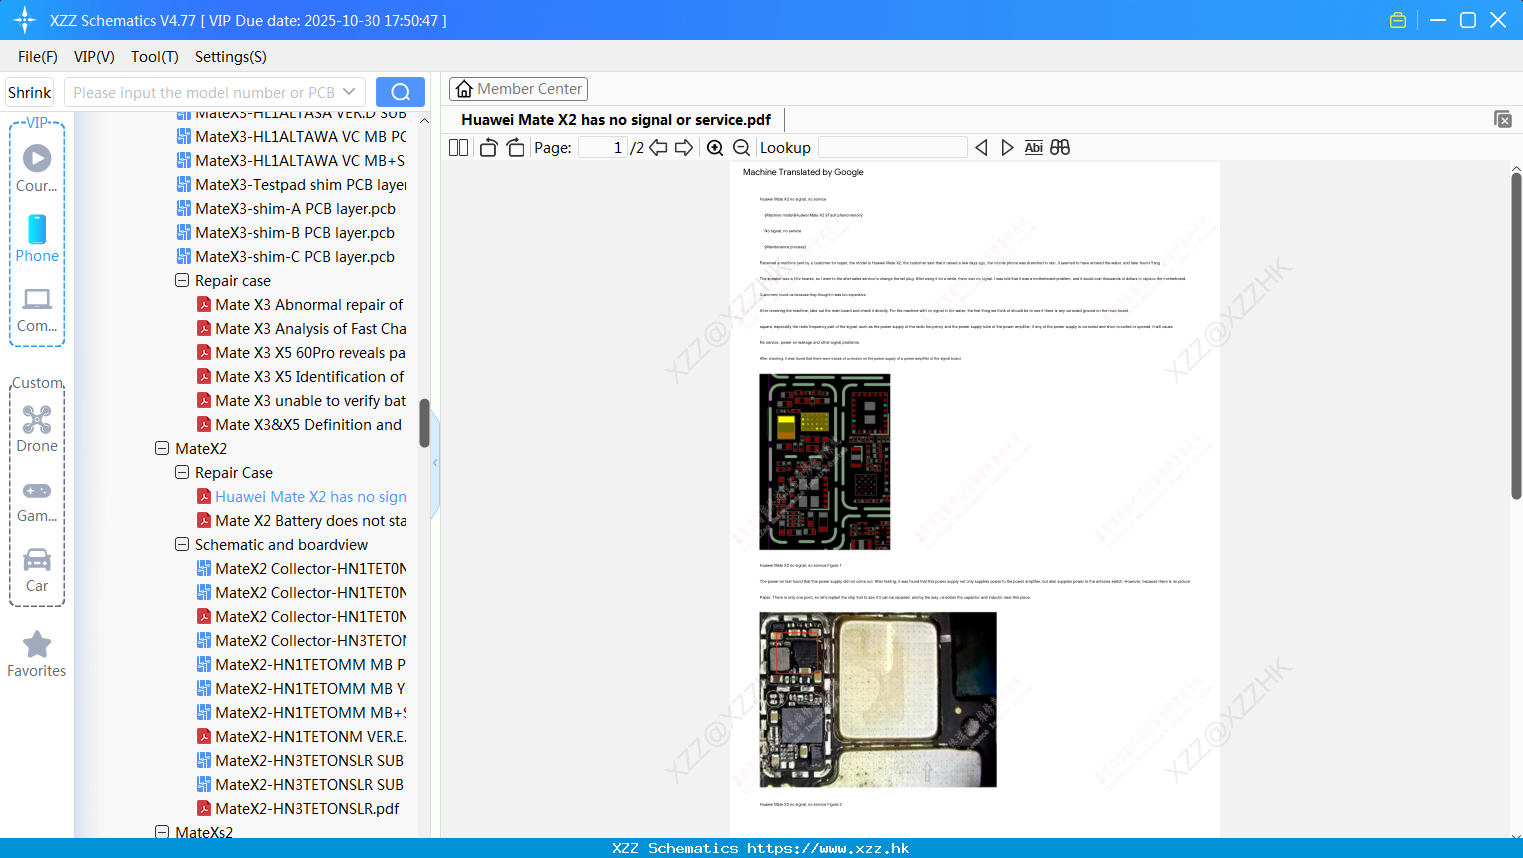This screenshot has width=1523, height=858.
Task: Open Mate X3 Analysis of Fast Charging PDF
Action: (301, 329)
